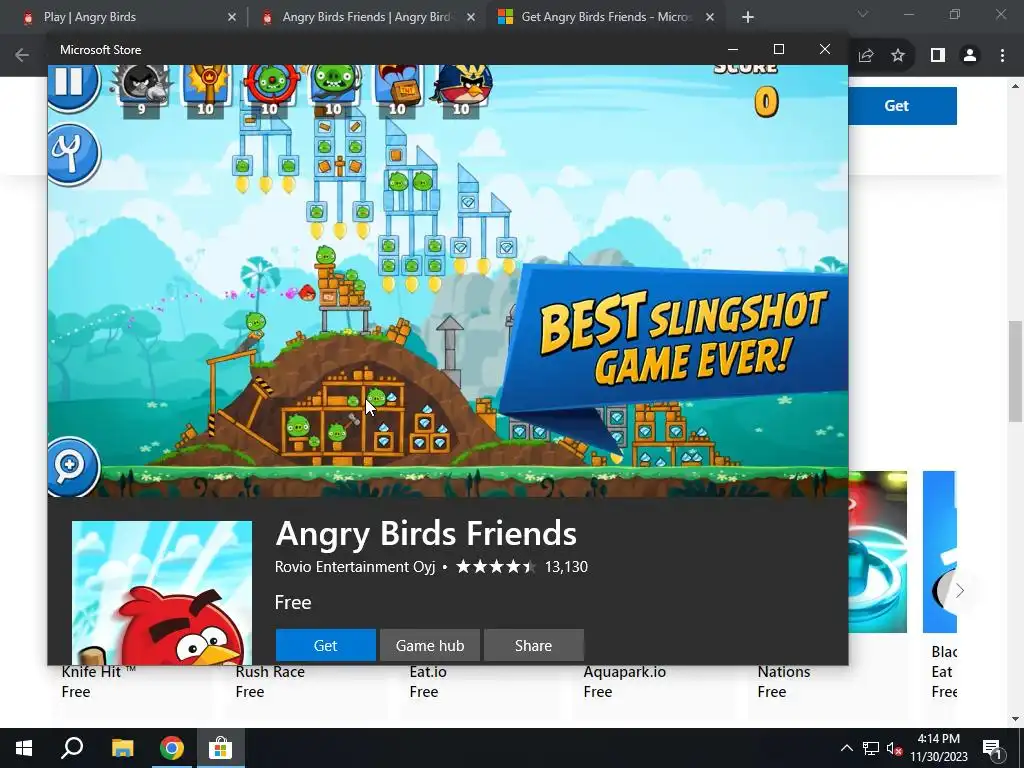Open a new browser tab

(748, 17)
